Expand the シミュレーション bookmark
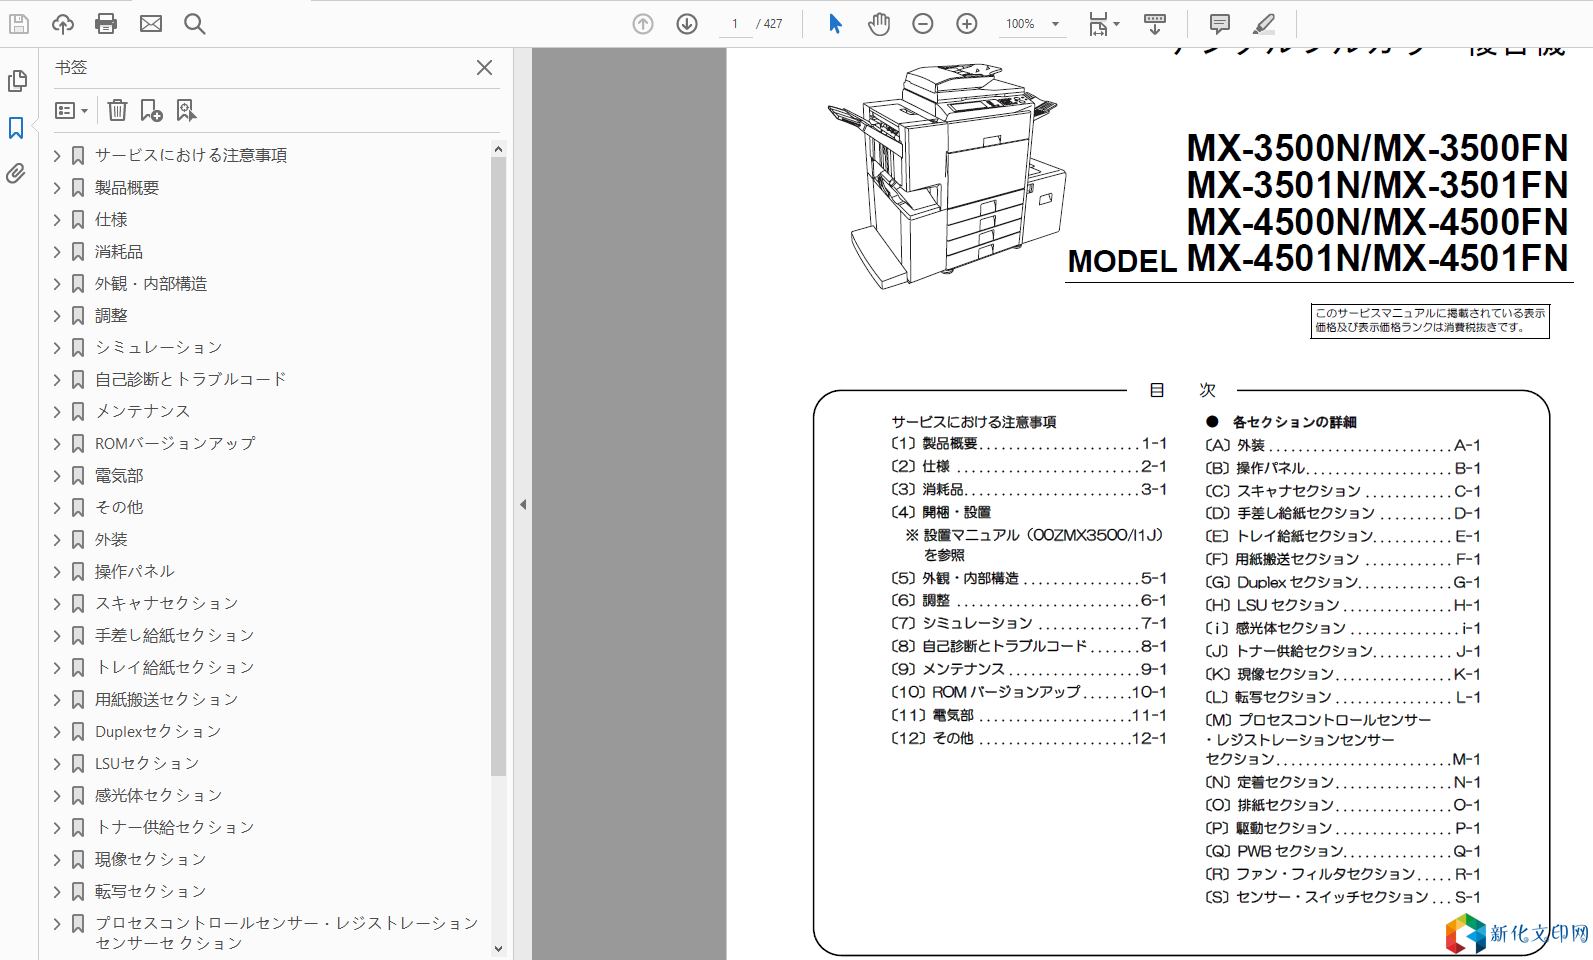Viewport: 1593px width, 960px height. pyautogui.click(x=57, y=348)
